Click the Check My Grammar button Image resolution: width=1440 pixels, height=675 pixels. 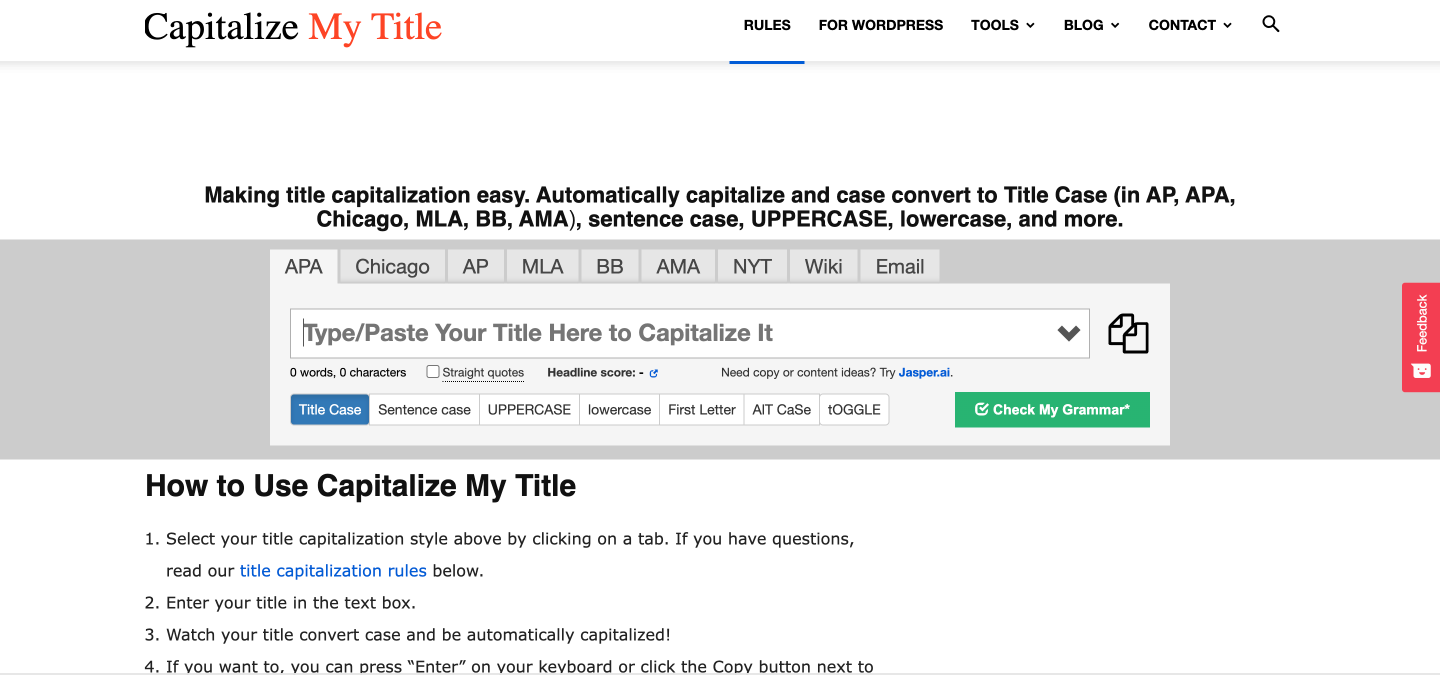pos(1052,409)
